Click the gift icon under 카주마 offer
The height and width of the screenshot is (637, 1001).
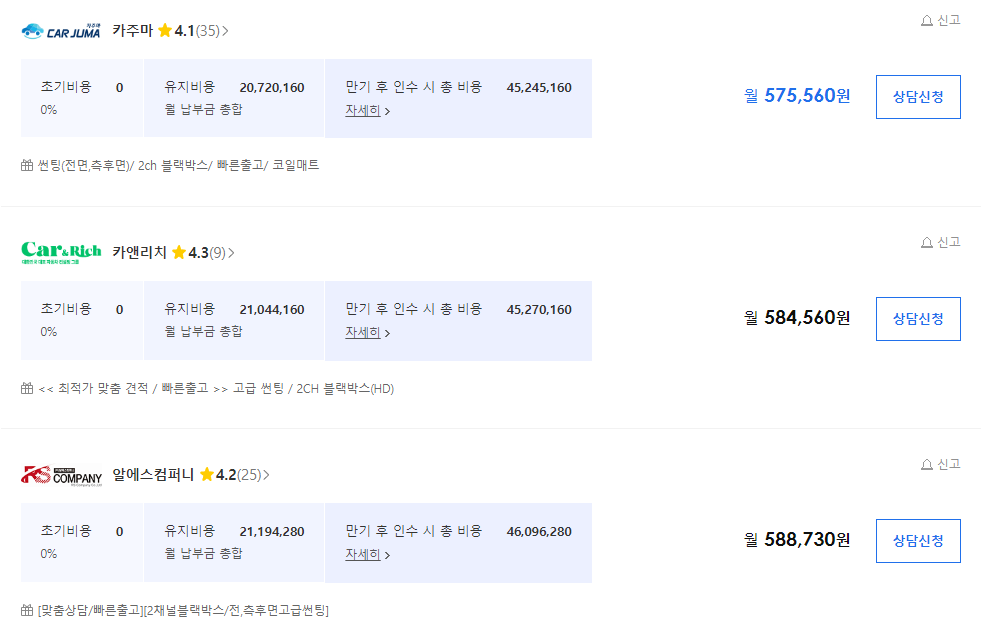point(27,165)
